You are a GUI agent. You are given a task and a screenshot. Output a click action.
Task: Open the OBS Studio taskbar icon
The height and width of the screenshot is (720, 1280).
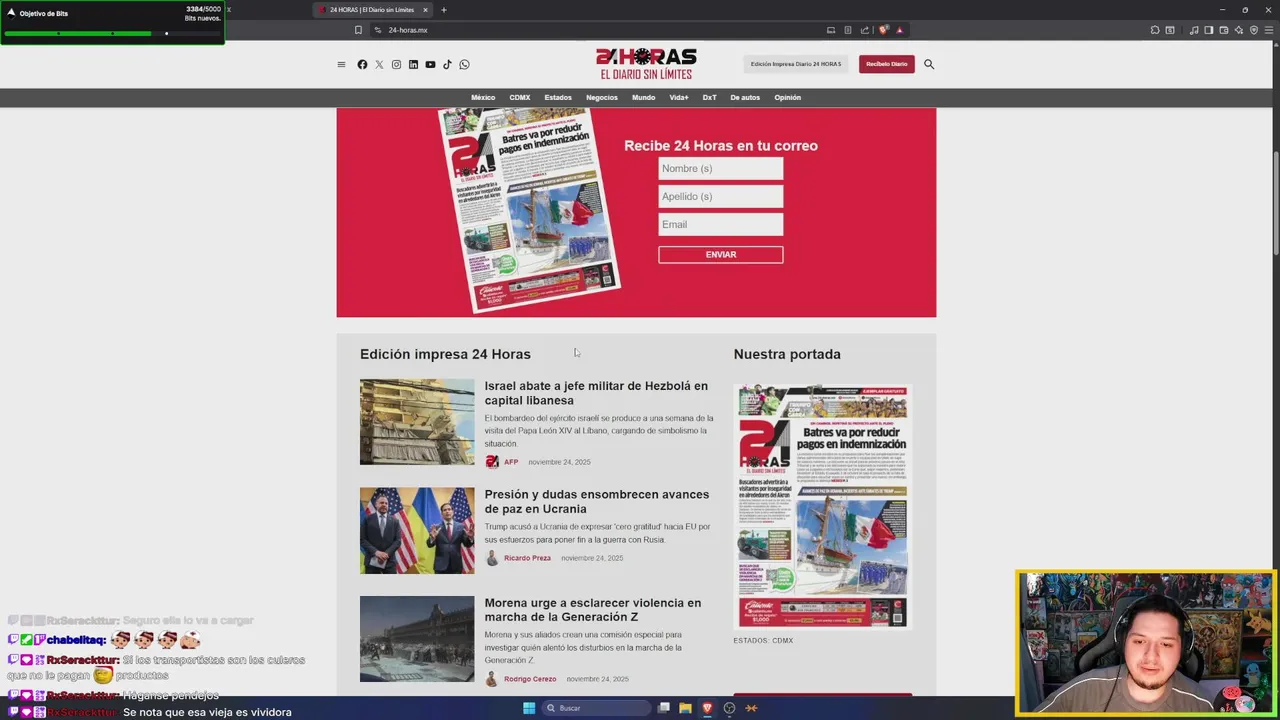point(729,708)
